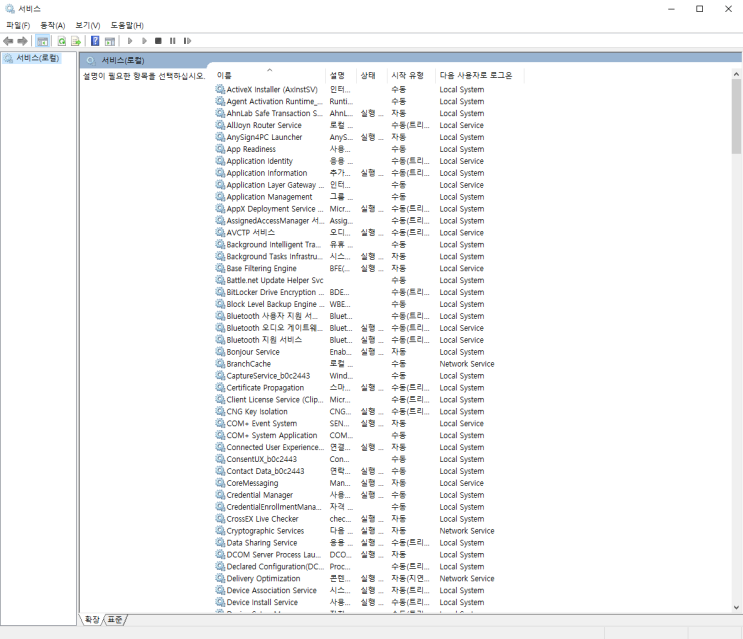This screenshot has width=743, height=639.
Task: Select the Bluetooth 지원 서비스 row
Action: [x=369, y=340]
